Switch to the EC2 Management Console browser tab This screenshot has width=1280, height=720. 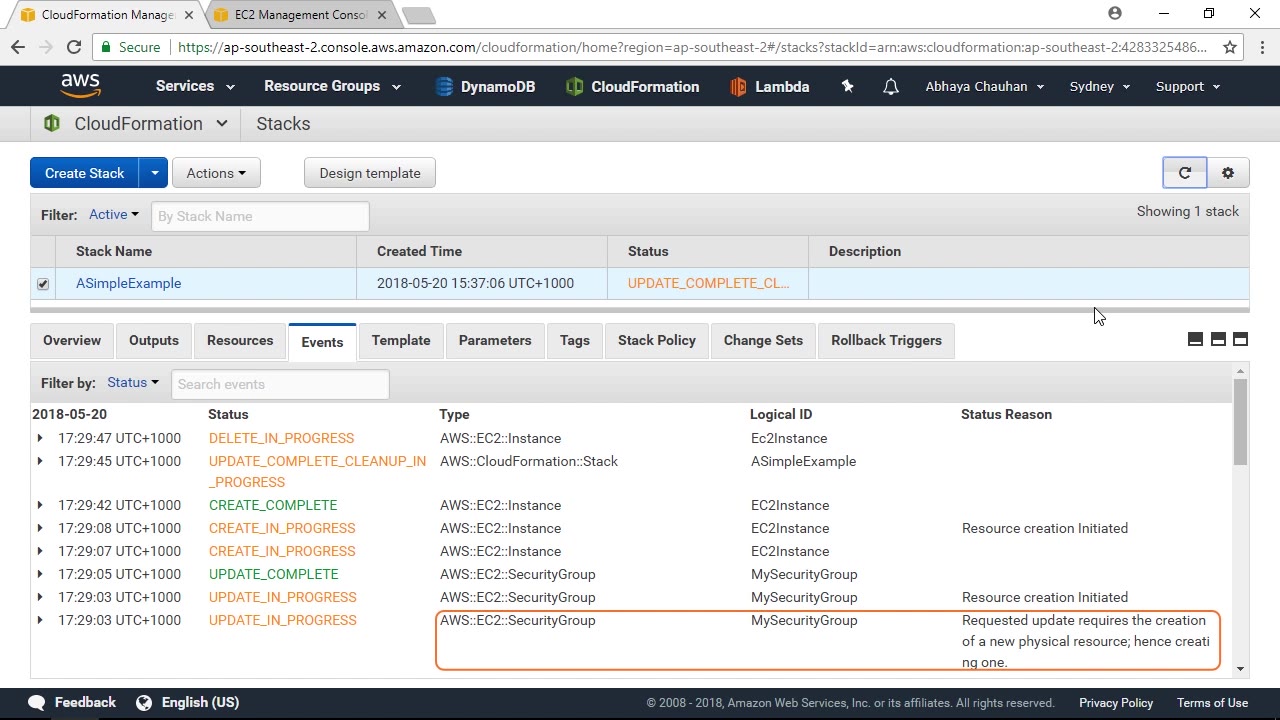(x=300, y=15)
